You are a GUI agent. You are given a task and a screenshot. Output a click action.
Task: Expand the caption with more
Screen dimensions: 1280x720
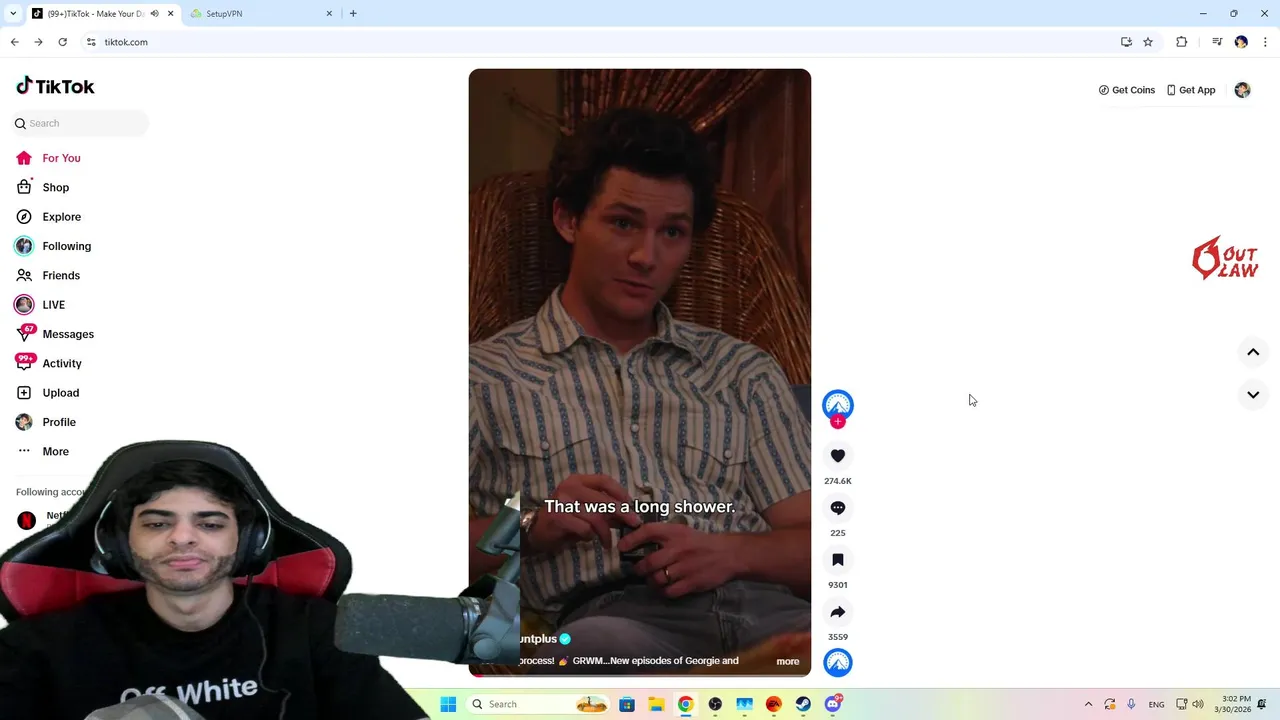pyautogui.click(x=788, y=661)
